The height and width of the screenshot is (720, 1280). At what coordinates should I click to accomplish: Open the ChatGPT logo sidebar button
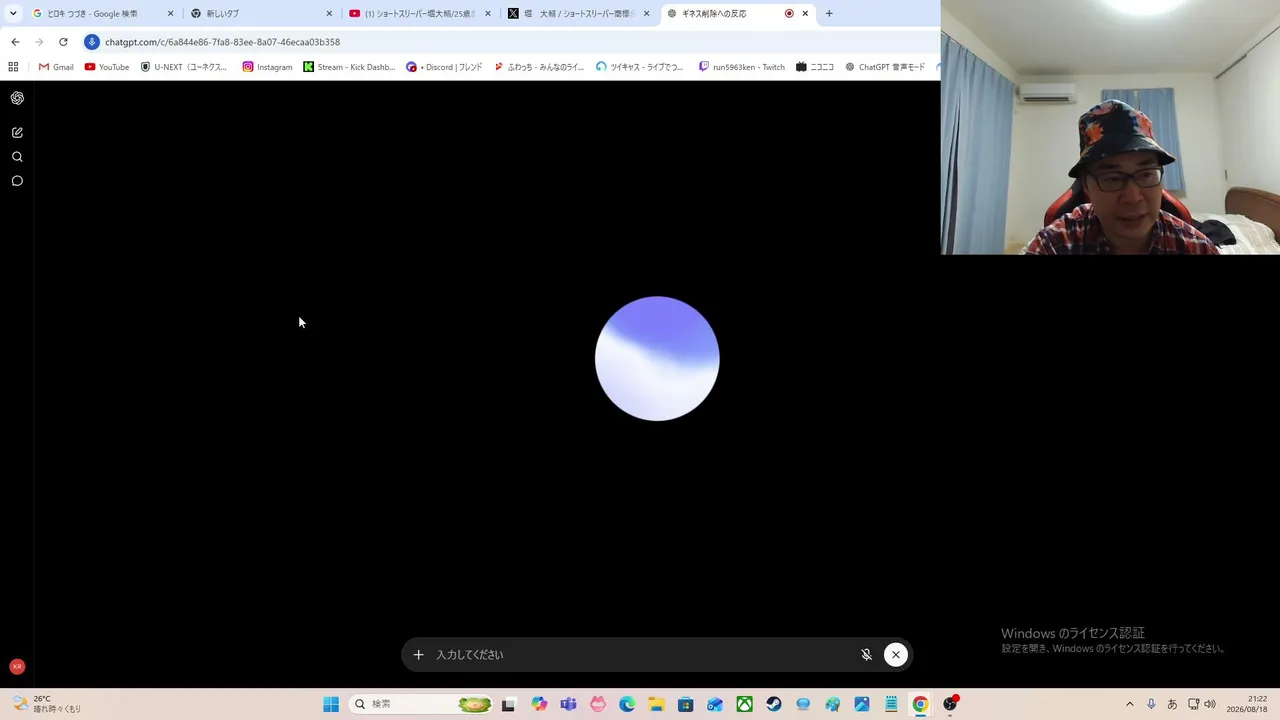click(x=17, y=98)
